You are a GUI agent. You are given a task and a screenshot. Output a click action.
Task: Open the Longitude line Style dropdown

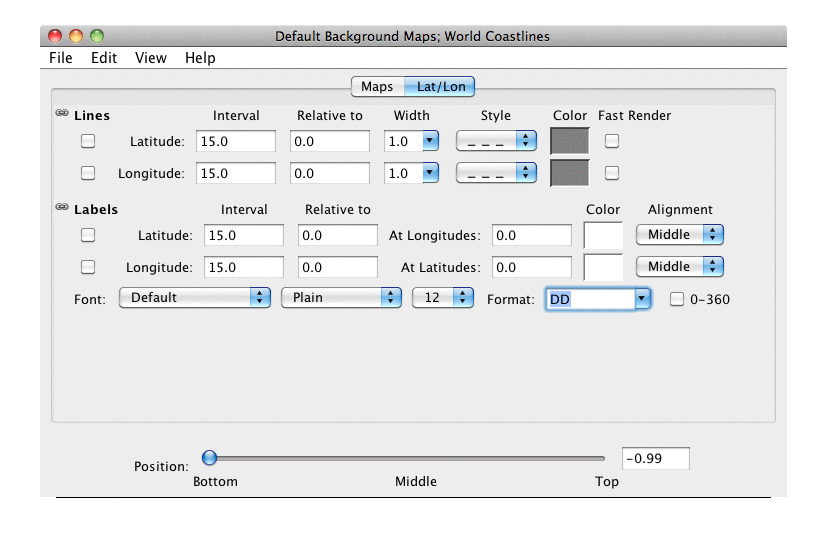click(x=496, y=173)
